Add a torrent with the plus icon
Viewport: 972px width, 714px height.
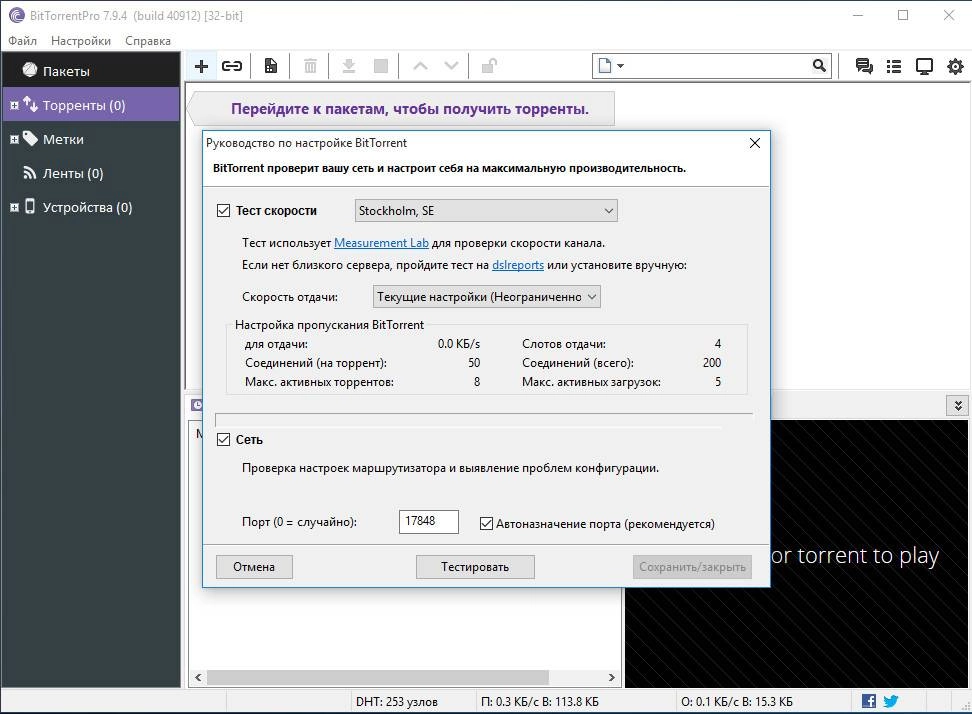(x=201, y=66)
